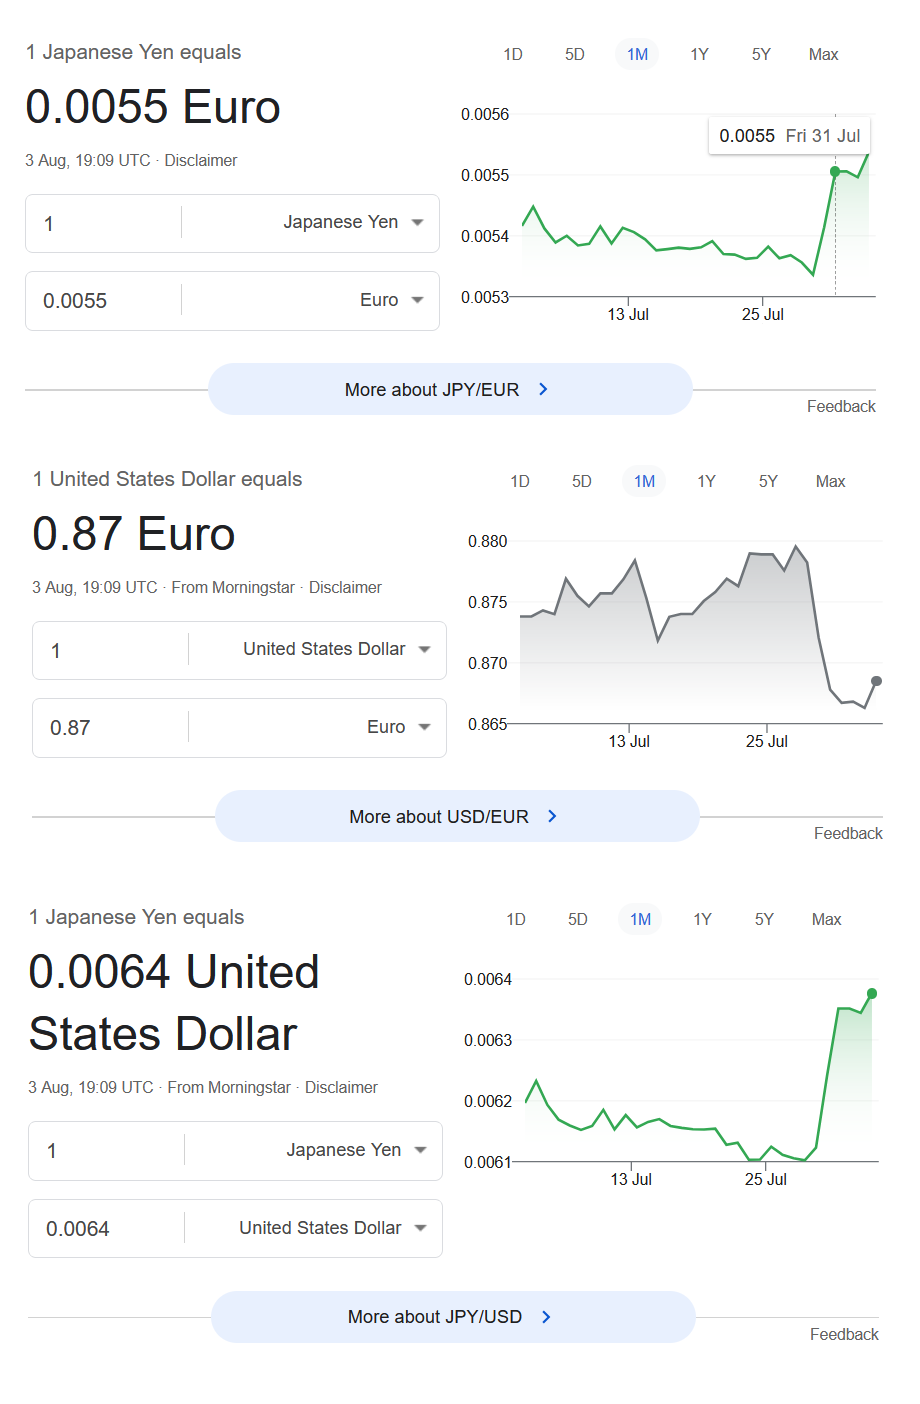Select 1D range on JPY/EUR chart

(x=513, y=54)
